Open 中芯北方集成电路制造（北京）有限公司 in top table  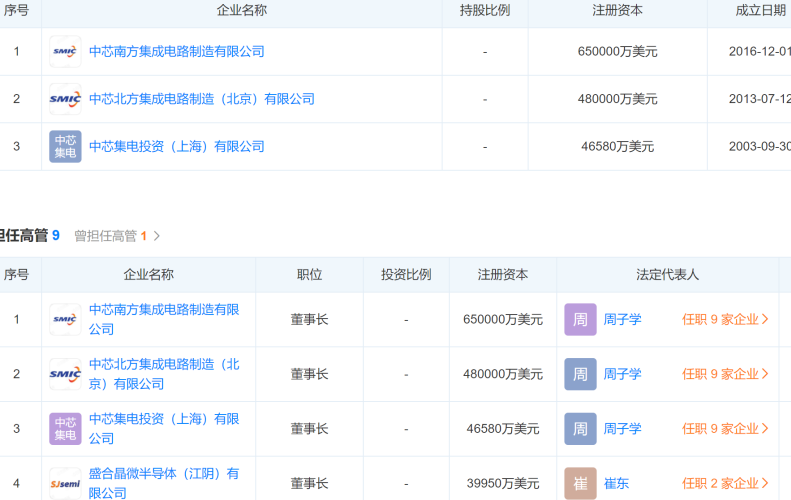point(202,99)
